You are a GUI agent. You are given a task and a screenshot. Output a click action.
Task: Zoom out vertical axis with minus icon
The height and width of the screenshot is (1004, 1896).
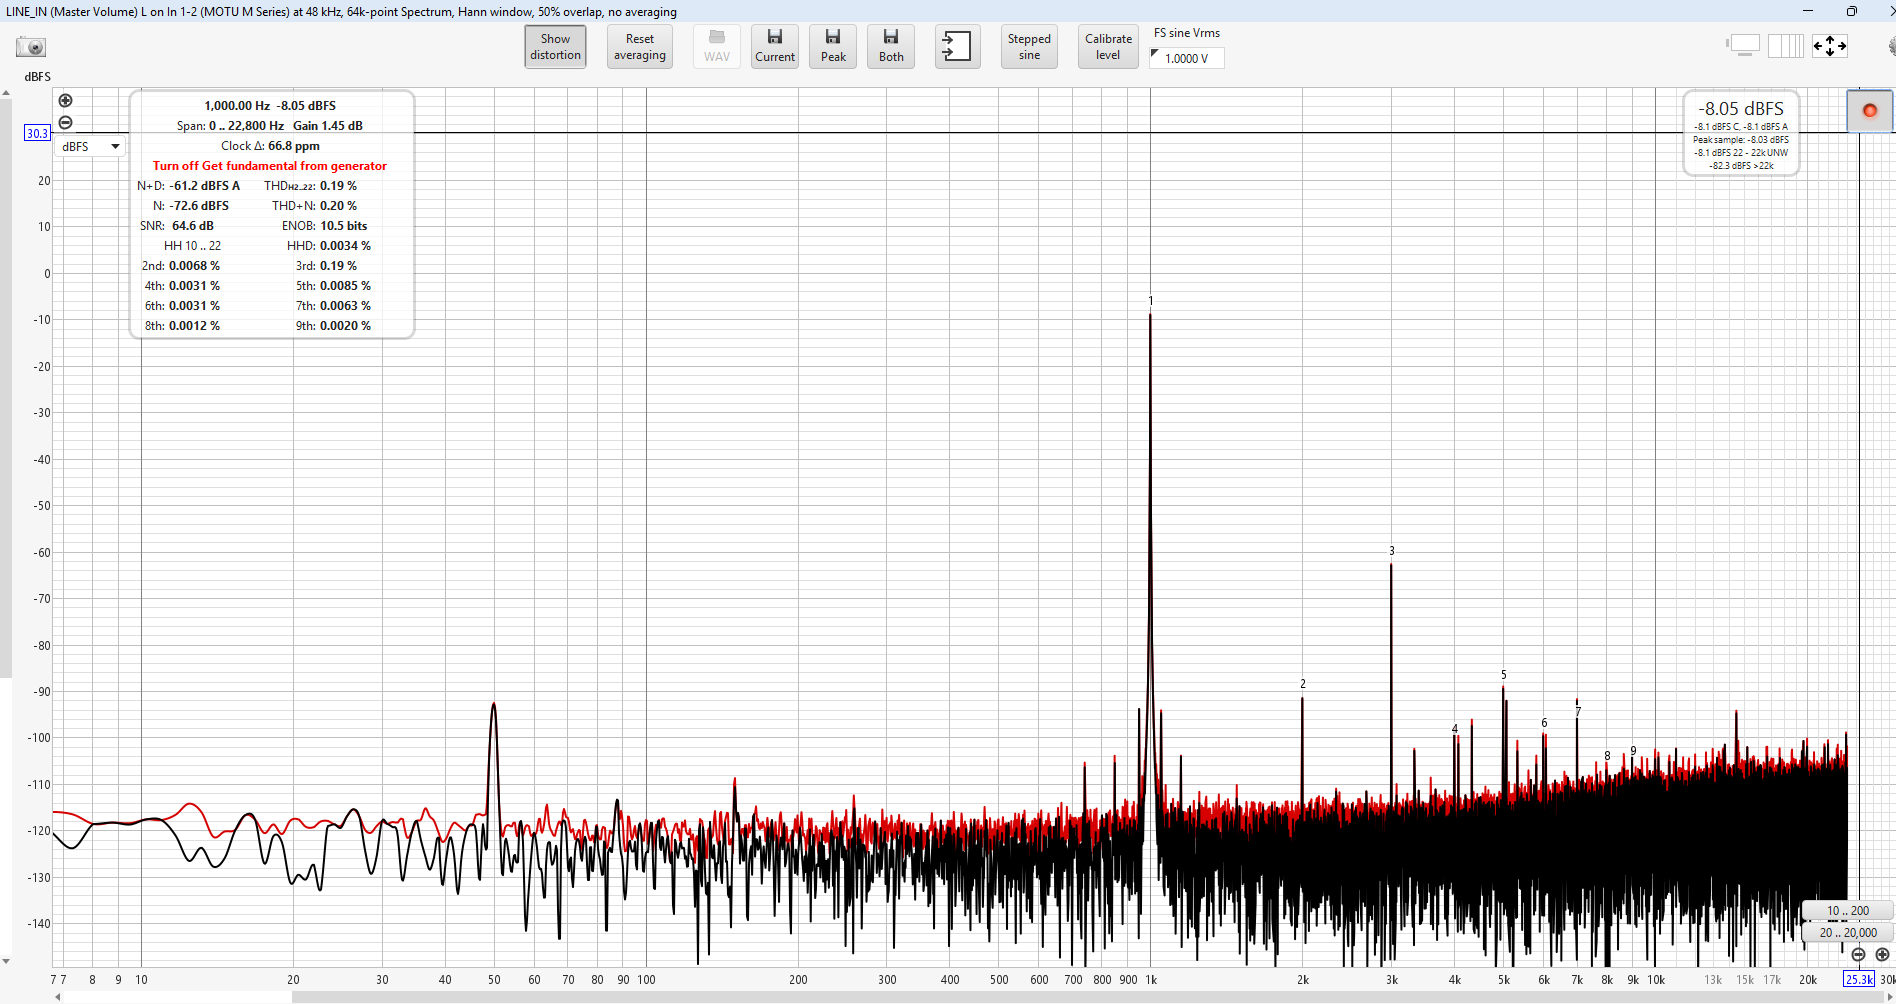click(x=66, y=123)
